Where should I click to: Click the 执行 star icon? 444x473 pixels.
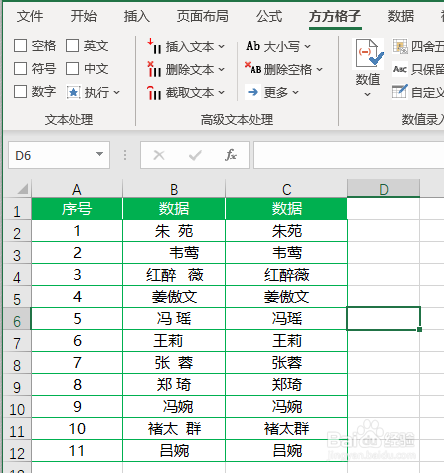(73, 92)
